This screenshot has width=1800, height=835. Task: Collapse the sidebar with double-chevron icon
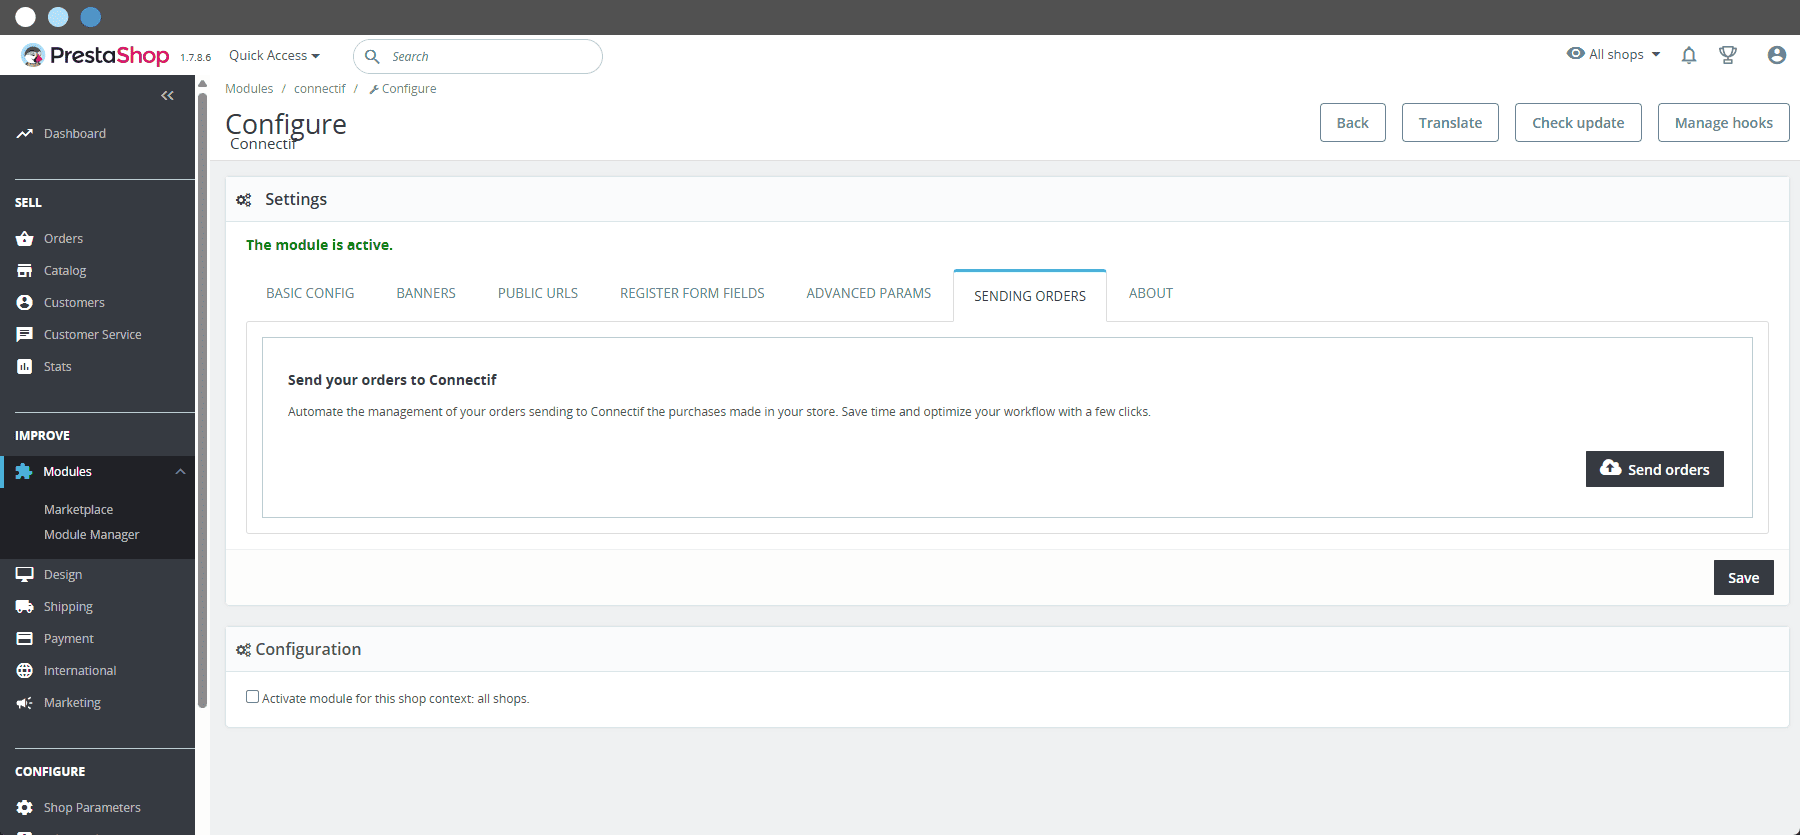pyautogui.click(x=167, y=96)
